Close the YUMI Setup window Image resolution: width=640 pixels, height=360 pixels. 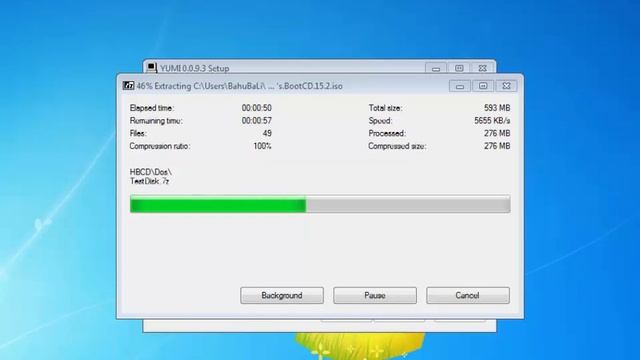482,68
